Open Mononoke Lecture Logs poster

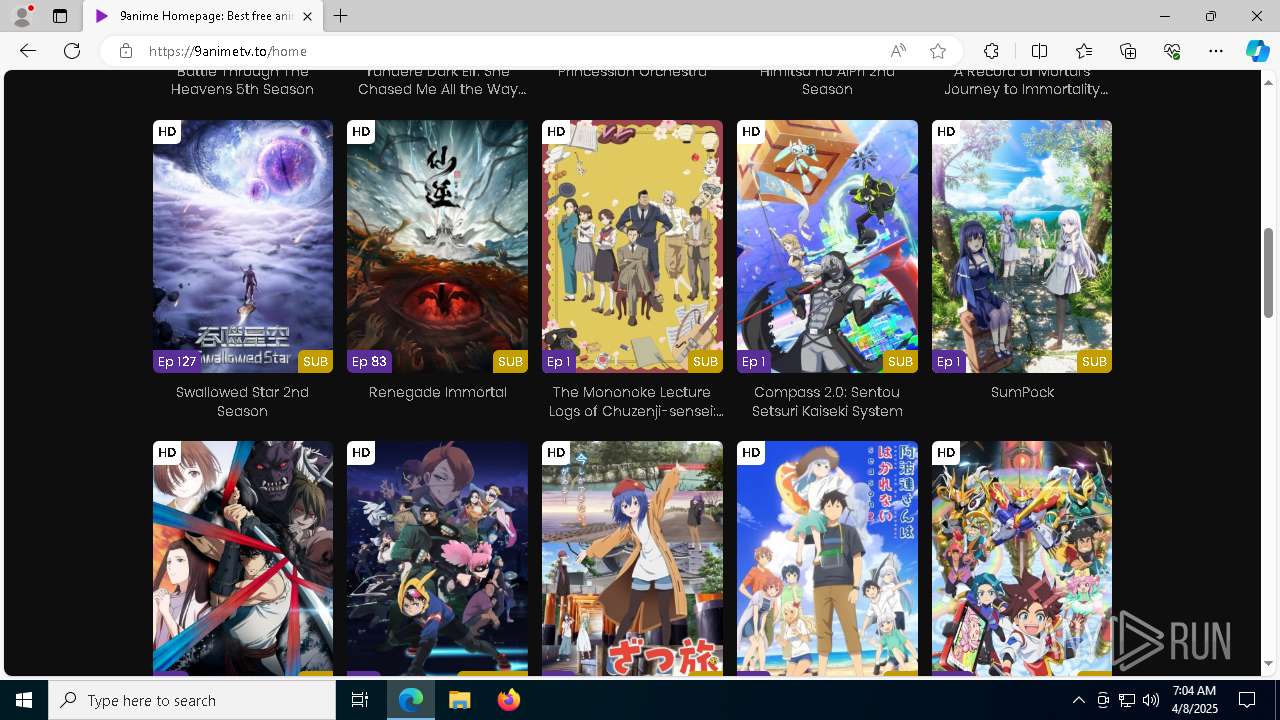[632, 246]
